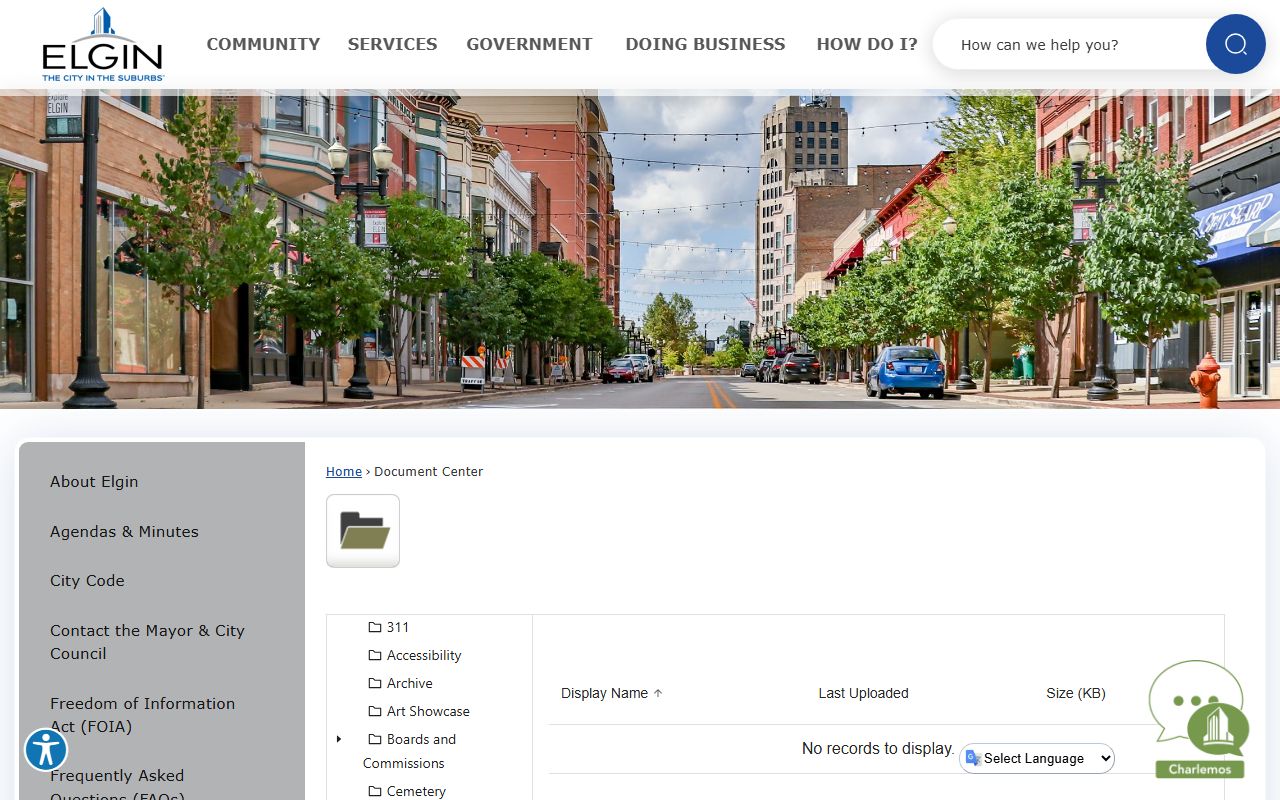Viewport: 1280px width, 800px height.
Task: Click the Google Translate icon
Action: (972, 758)
